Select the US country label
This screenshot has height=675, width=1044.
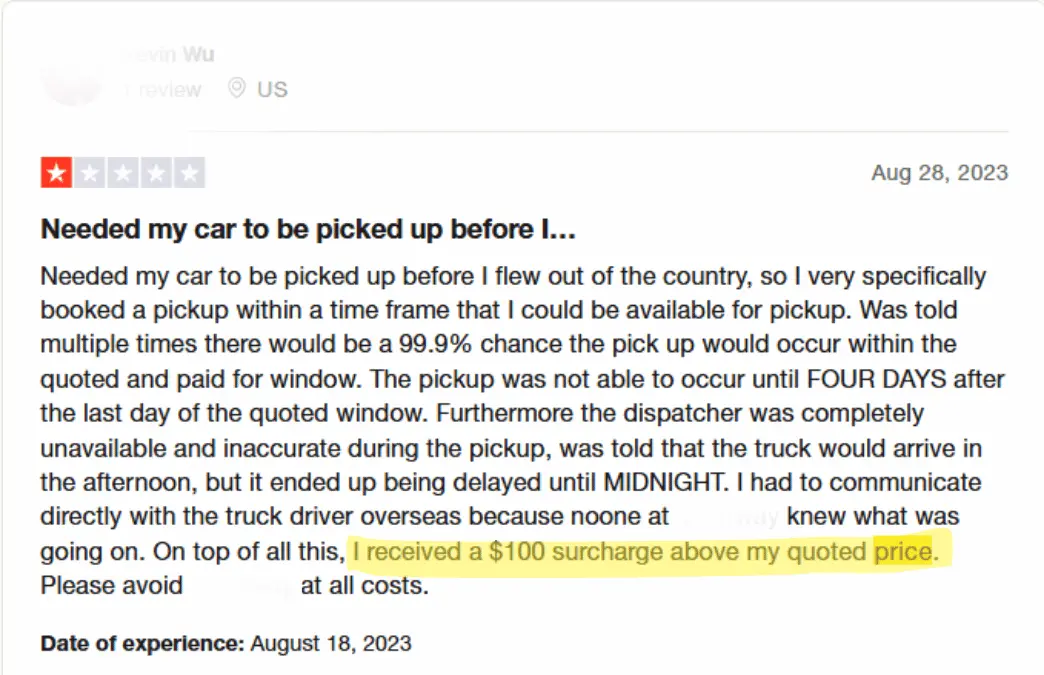pyautogui.click(x=266, y=89)
